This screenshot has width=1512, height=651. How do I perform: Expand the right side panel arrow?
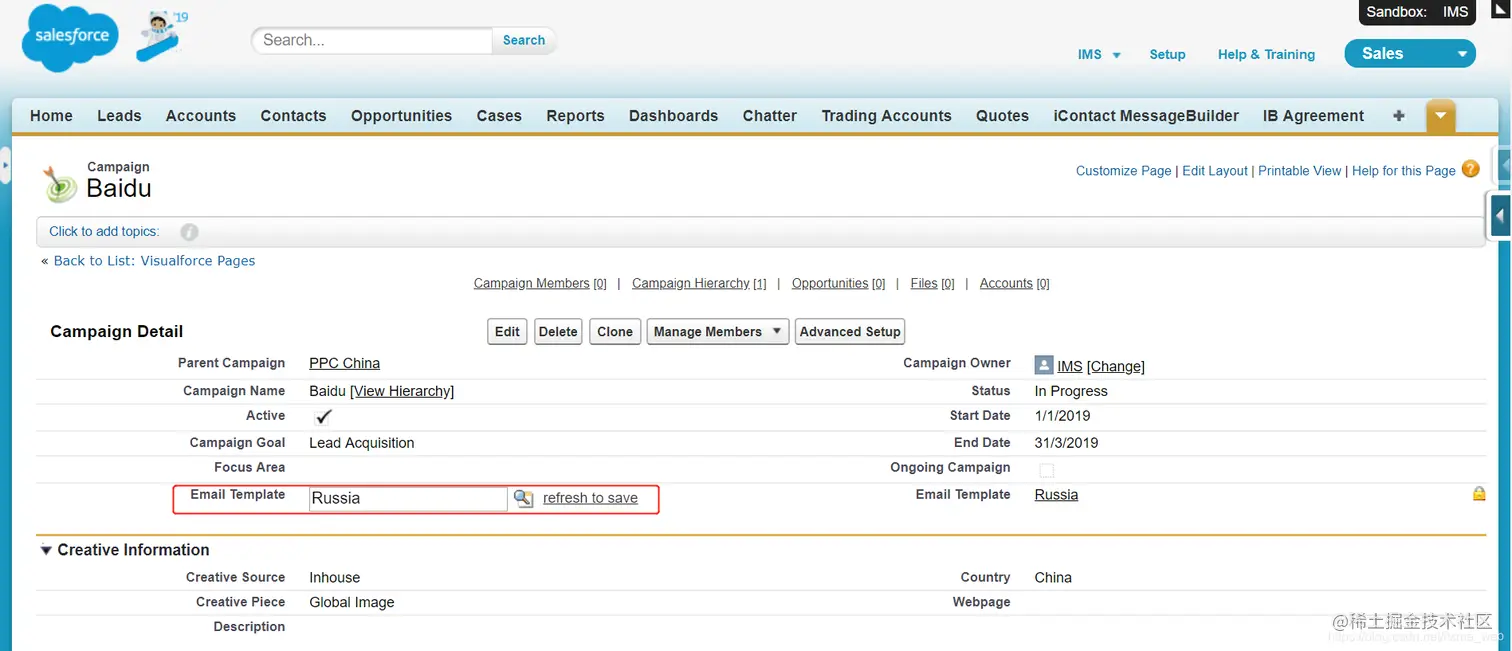tap(1499, 216)
